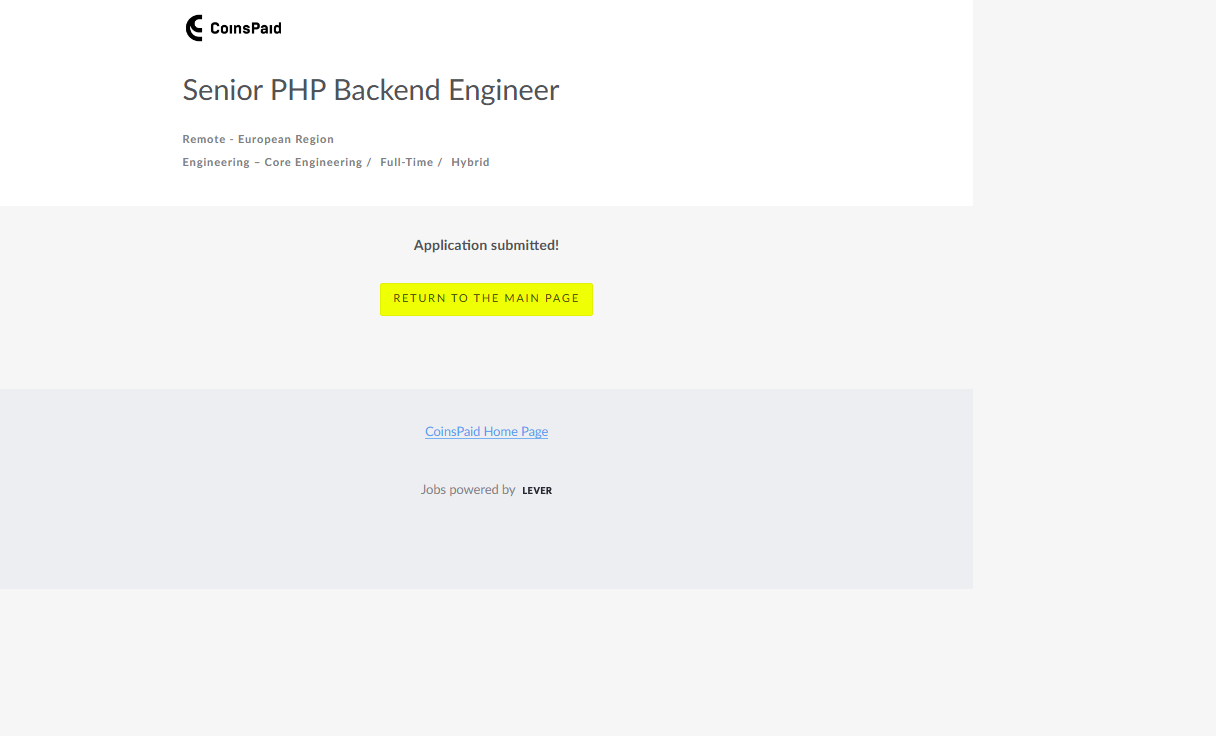Click the CoinsPaid C-shaped logo icon
This screenshot has height=736, width=1216.
194,28
